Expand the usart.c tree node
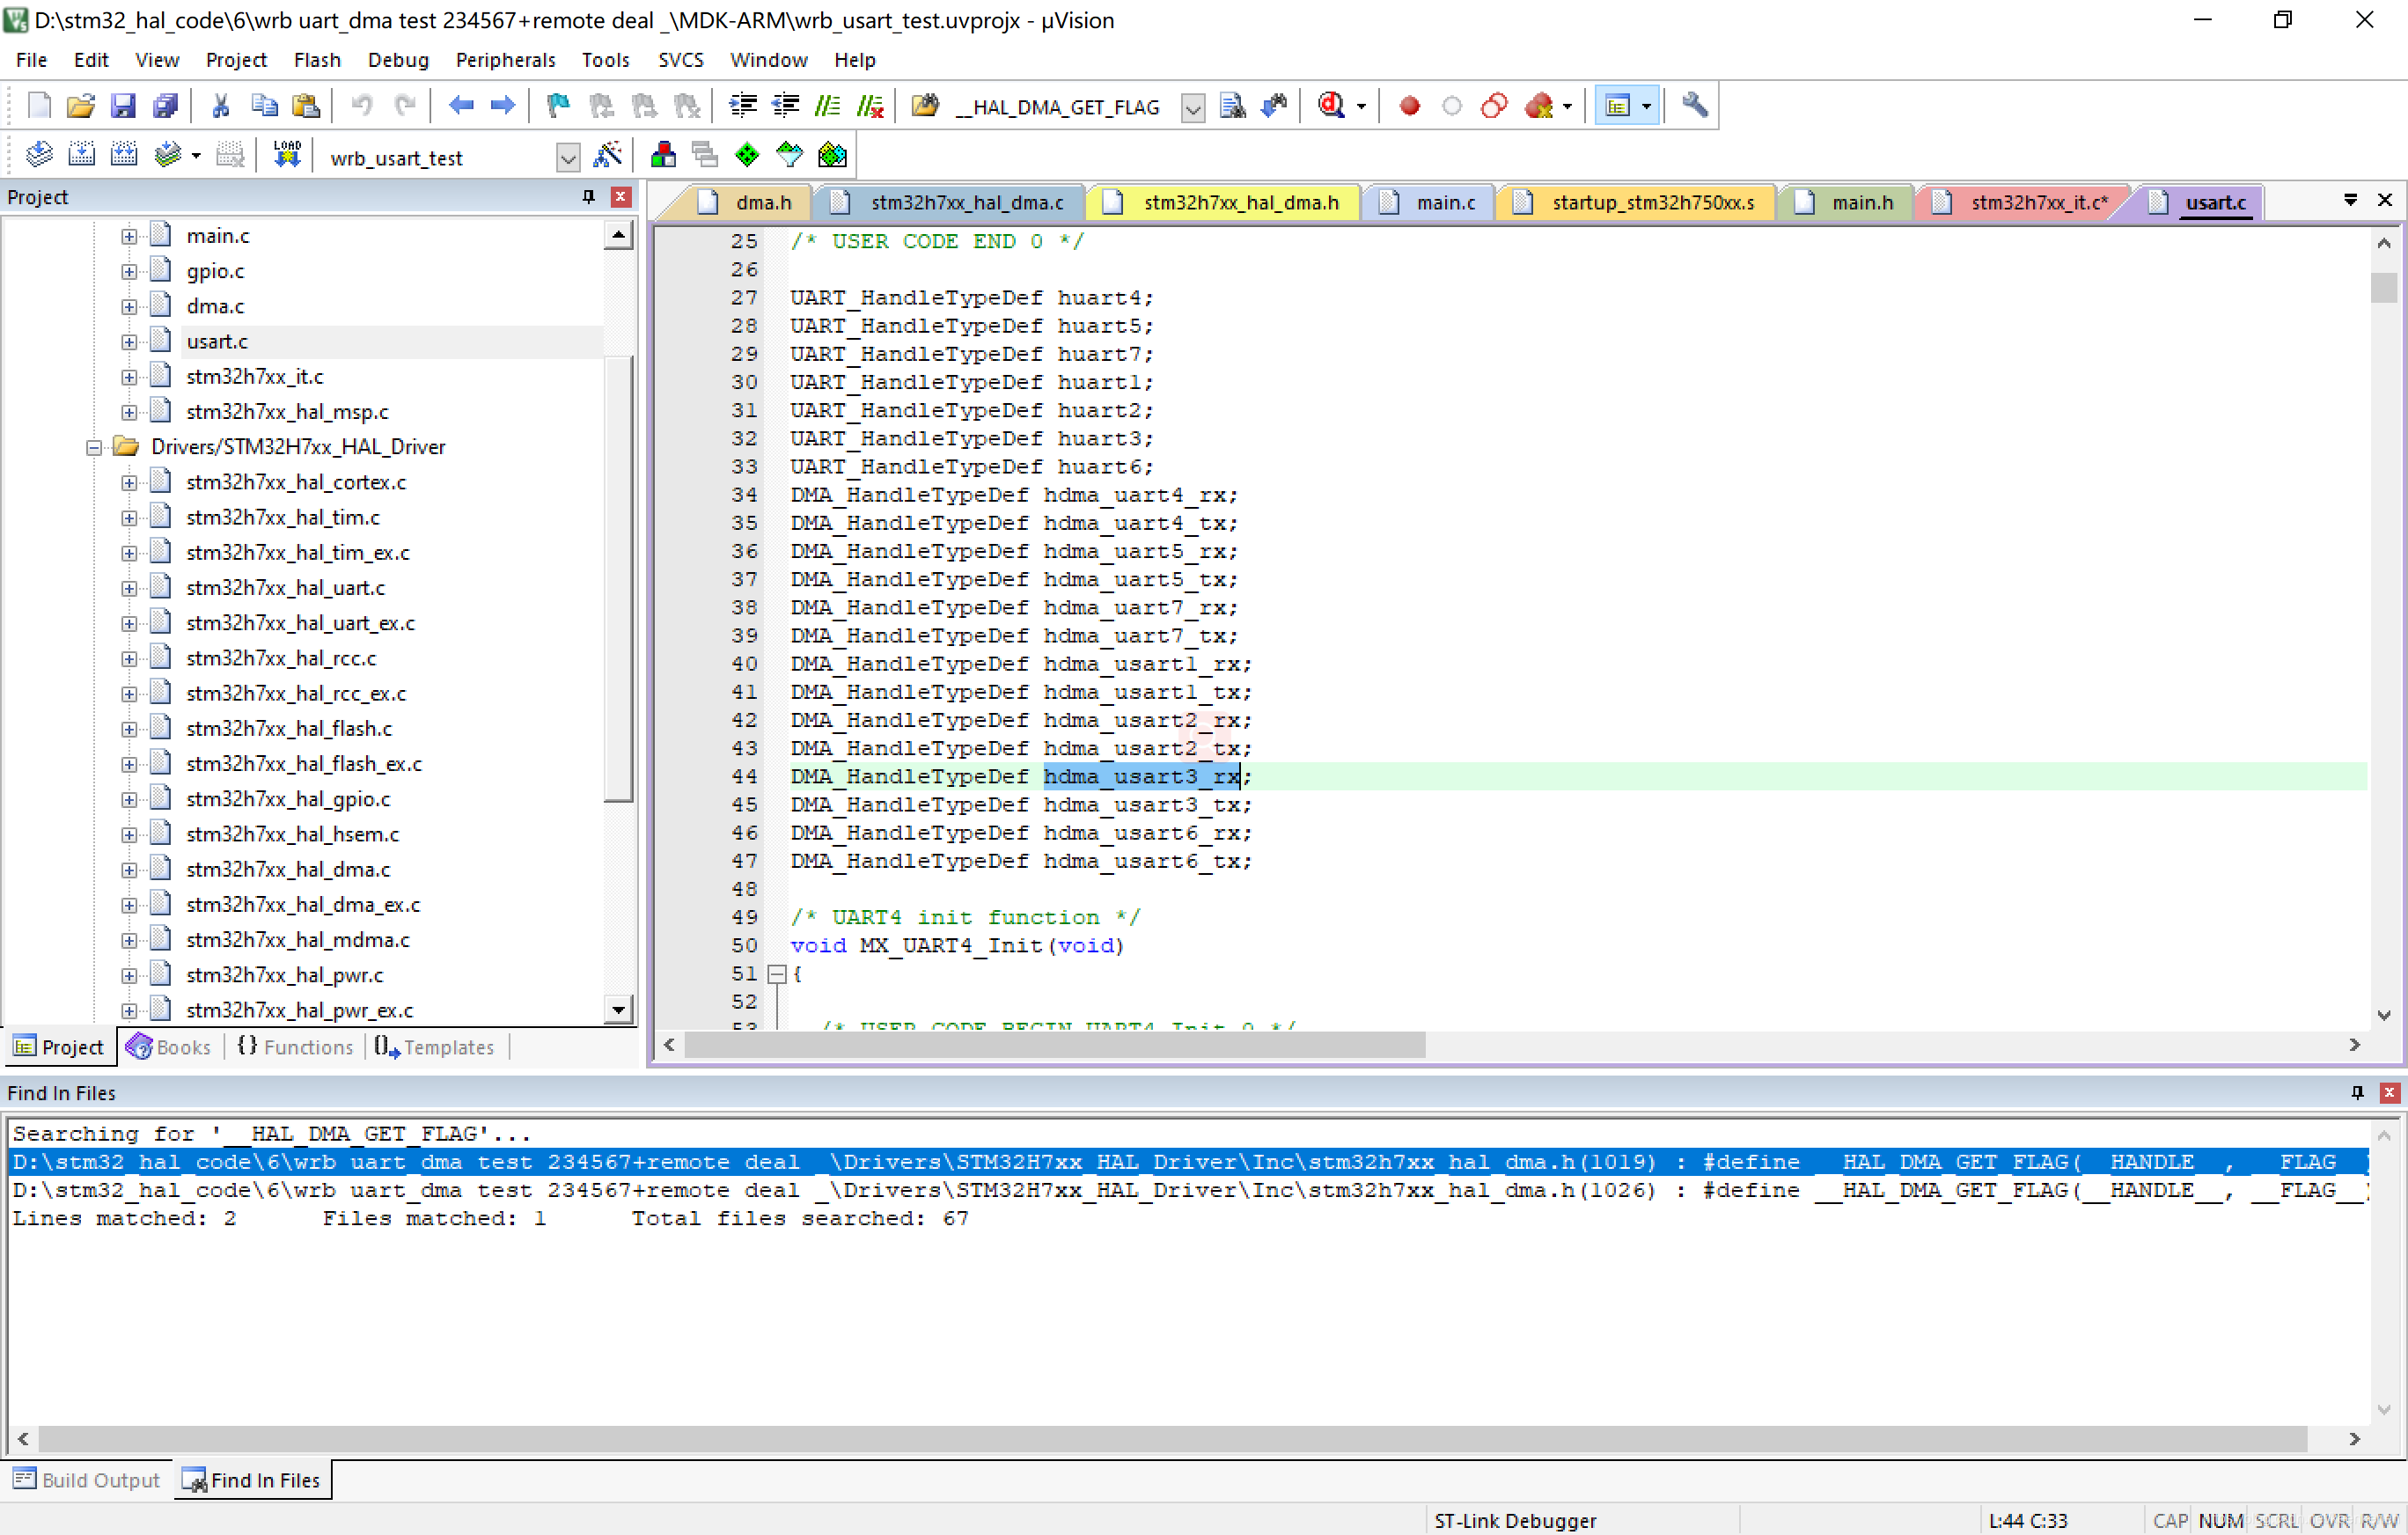Screen dimensions: 2408x1535 (129, 342)
